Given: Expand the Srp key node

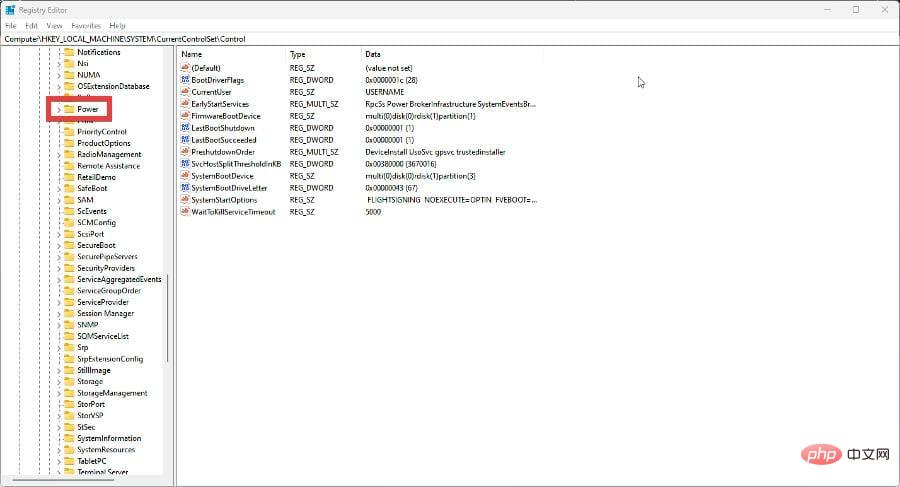Looking at the screenshot, I should tap(59, 347).
